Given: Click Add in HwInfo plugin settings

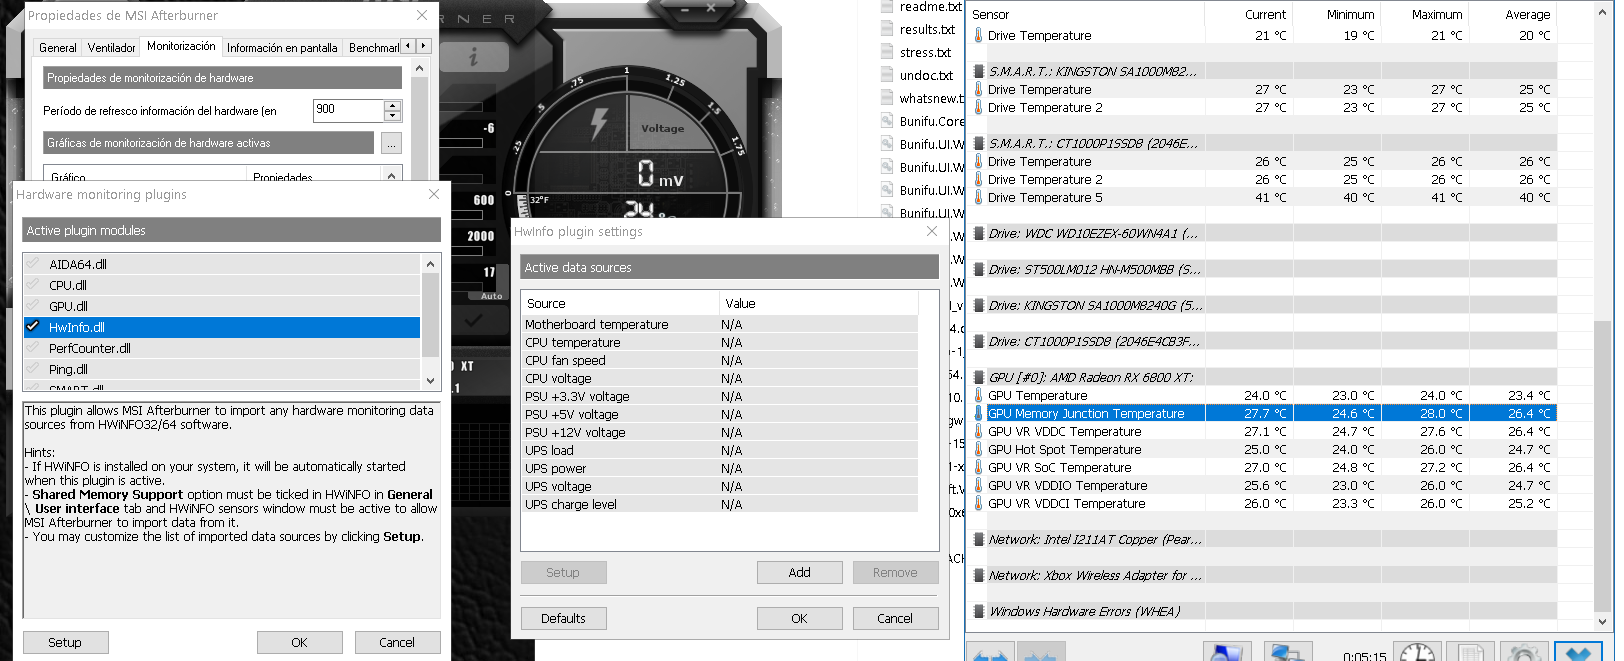Looking at the screenshot, I should point(799,572).
